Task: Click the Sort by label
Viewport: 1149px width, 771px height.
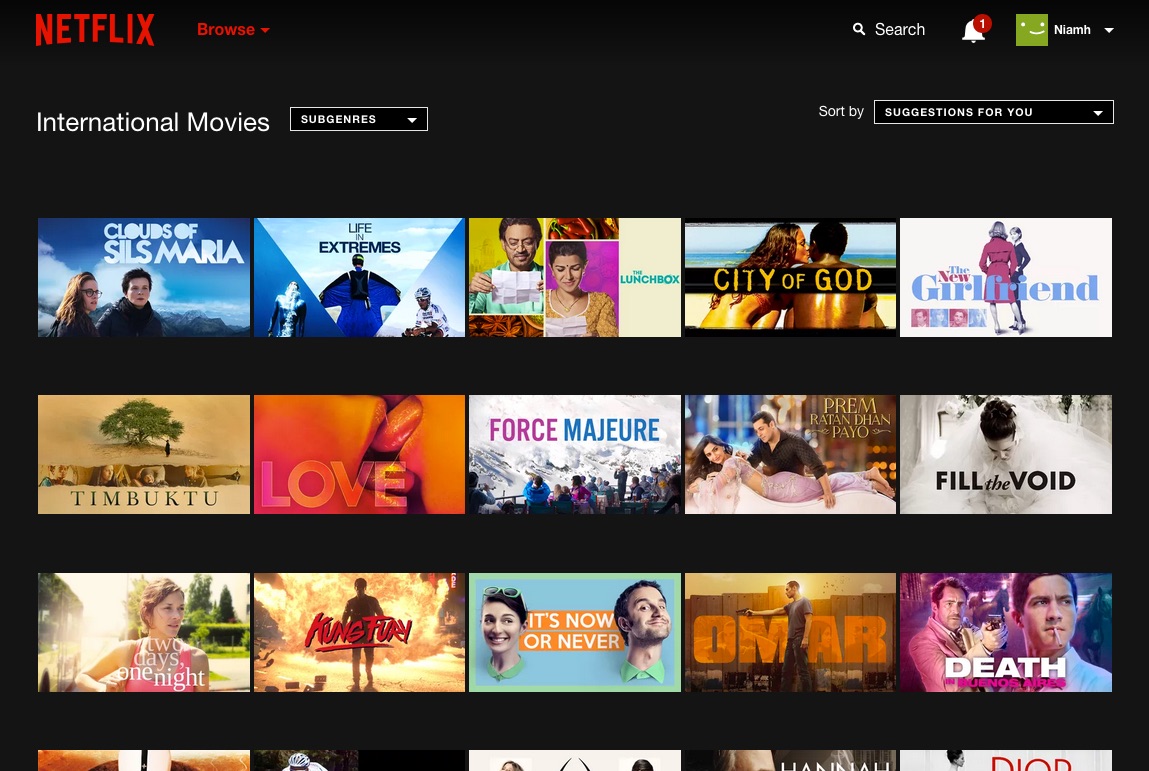Action: pos(841,111)
